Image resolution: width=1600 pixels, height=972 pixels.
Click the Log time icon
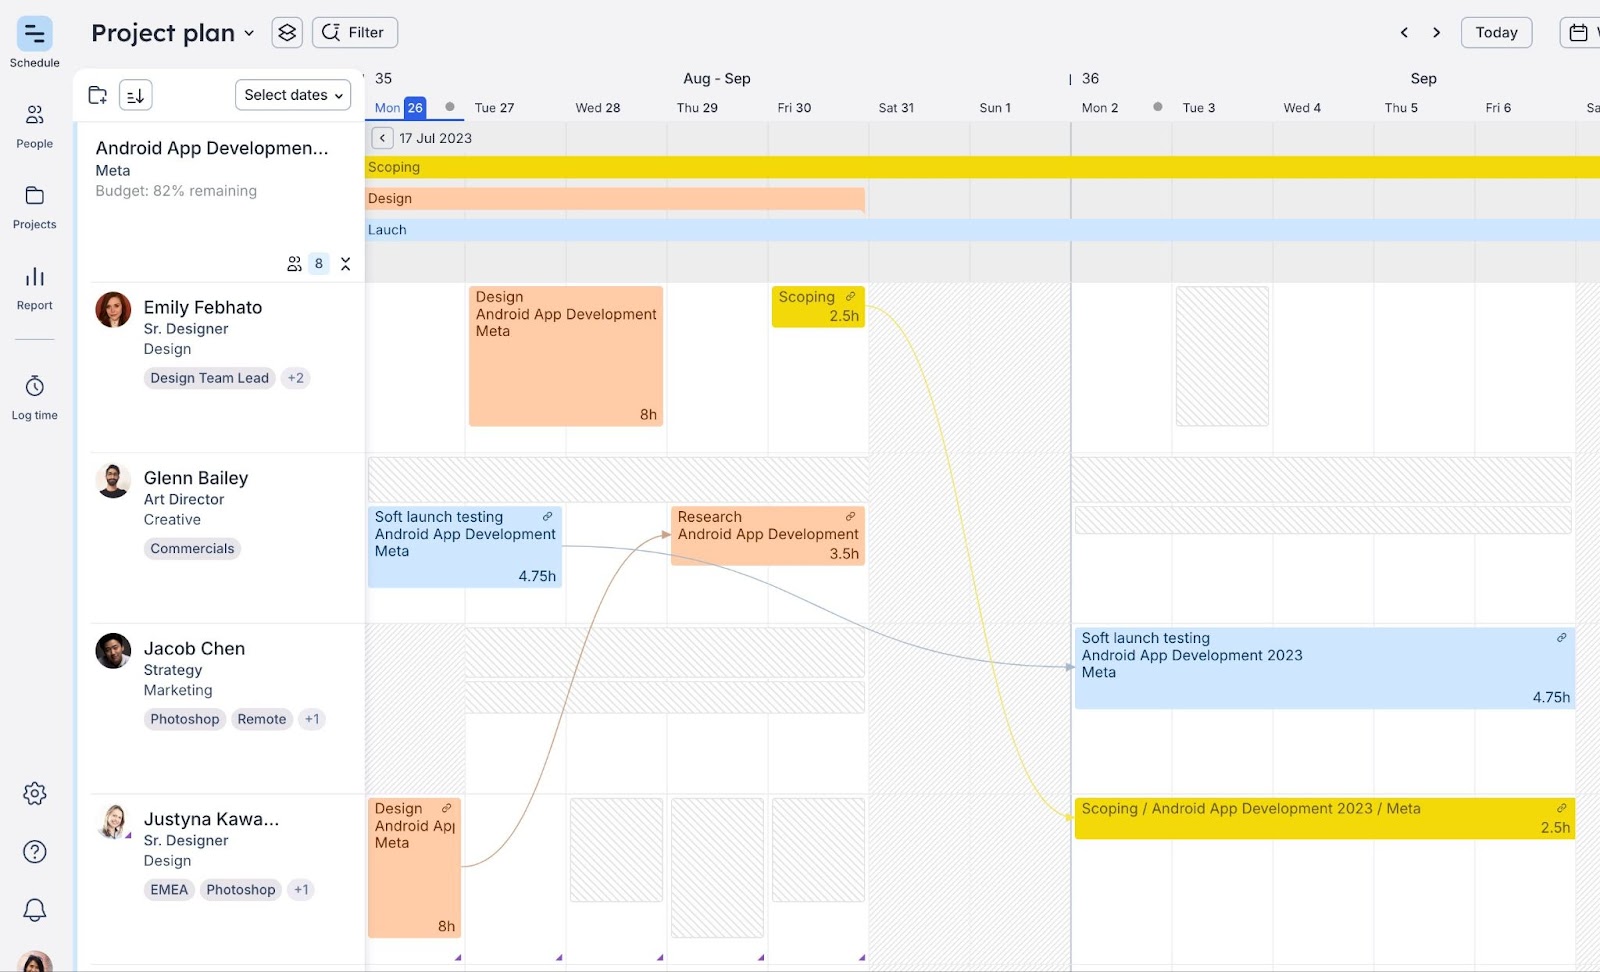click(34, 388)
